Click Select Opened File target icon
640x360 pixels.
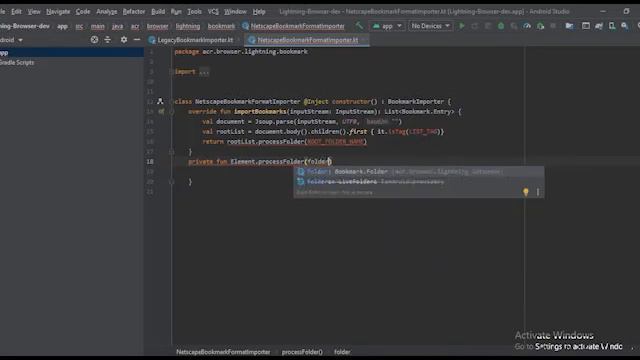(94, 40)
